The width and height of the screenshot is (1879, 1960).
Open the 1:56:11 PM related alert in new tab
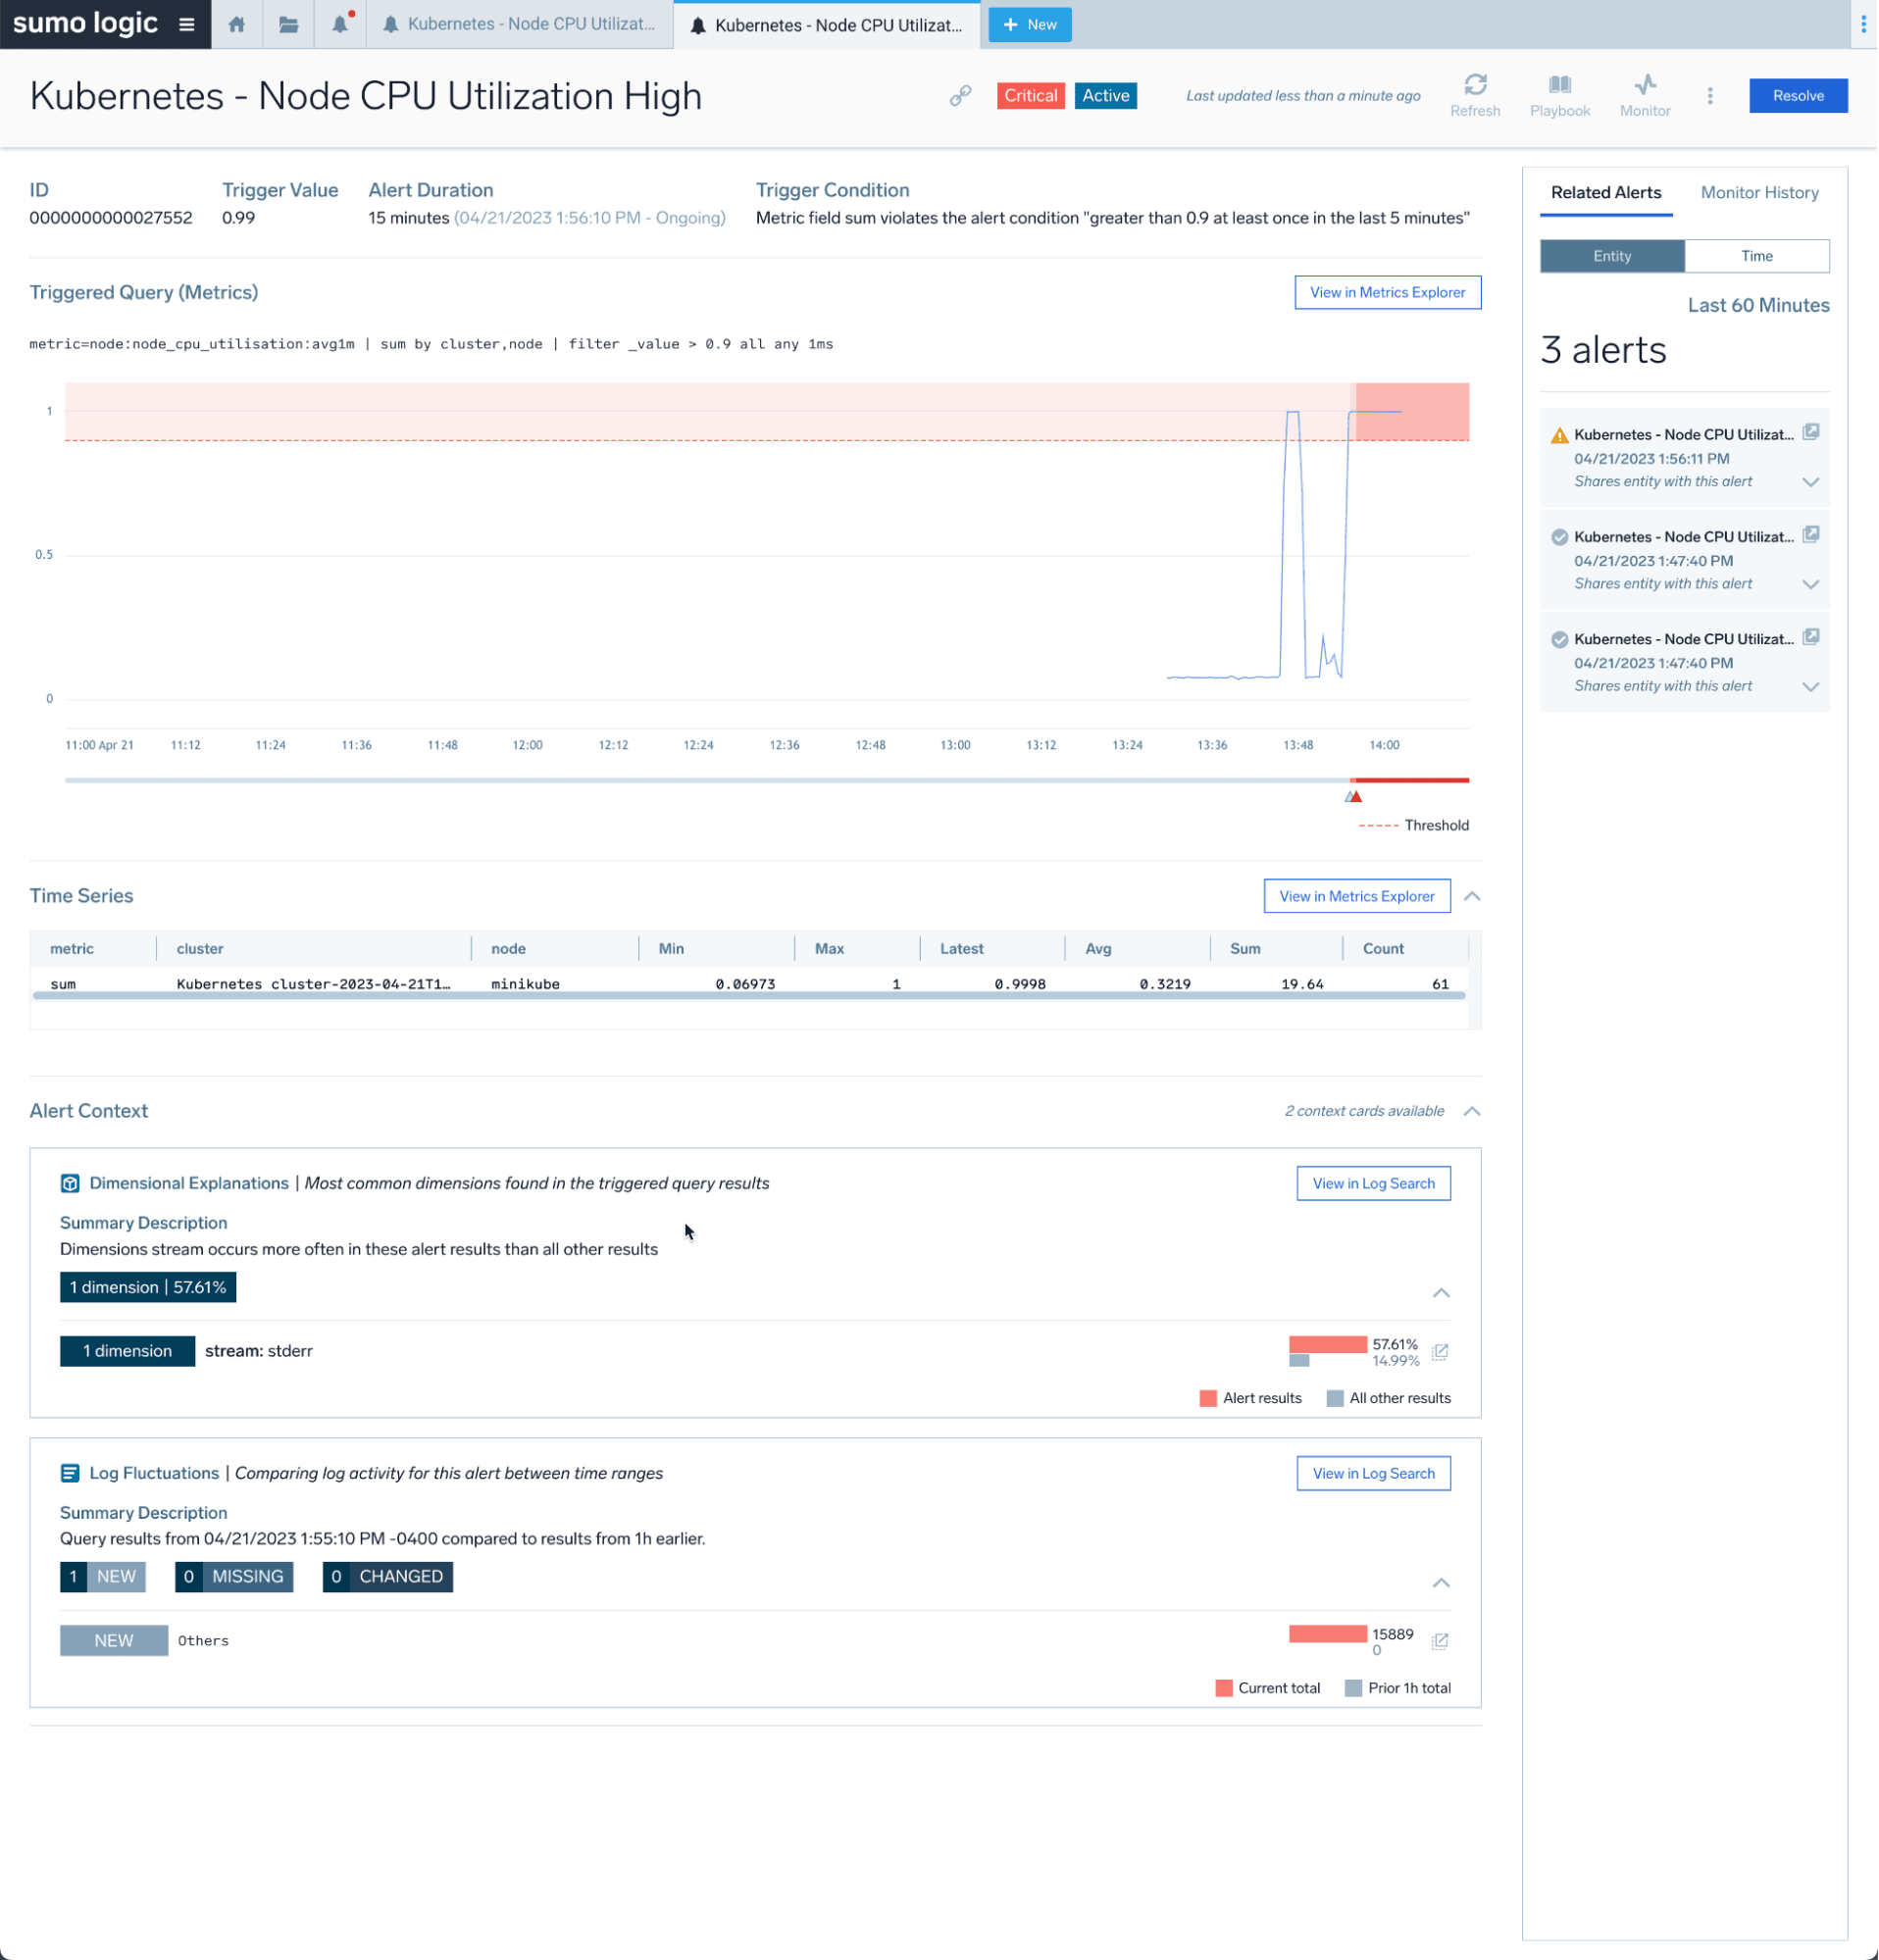coord(1812,432)
